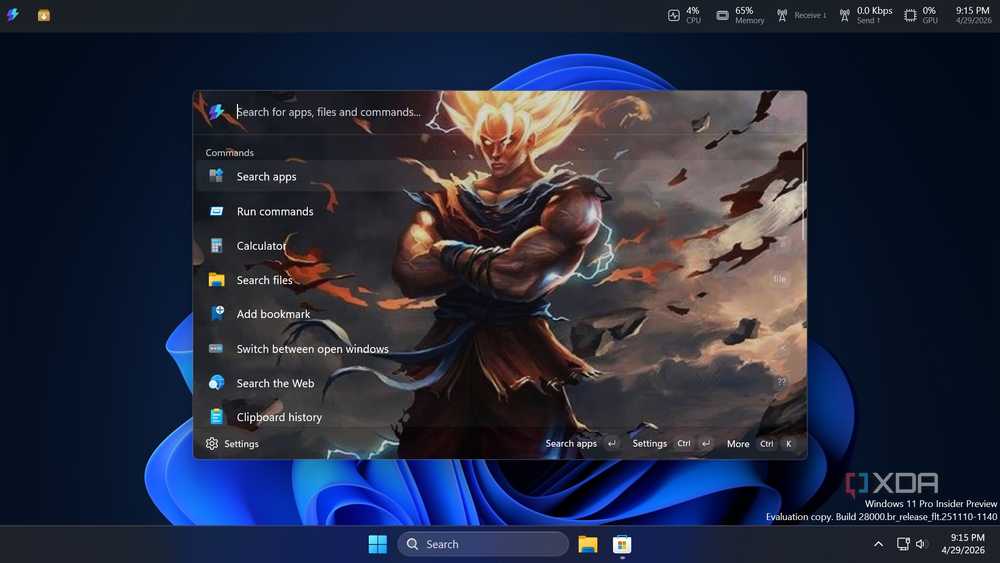Viewport: 1000px width, 563px height.
Task: Click the 0.0 Kbps Send reading
Action: click(x=874, y=15)
